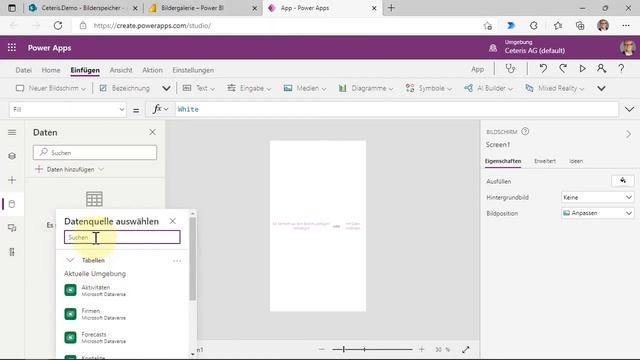Expand the ribbon overflow chevron
Screen dimensions: 640x360
pyautogui.click(x=601, y=88)
